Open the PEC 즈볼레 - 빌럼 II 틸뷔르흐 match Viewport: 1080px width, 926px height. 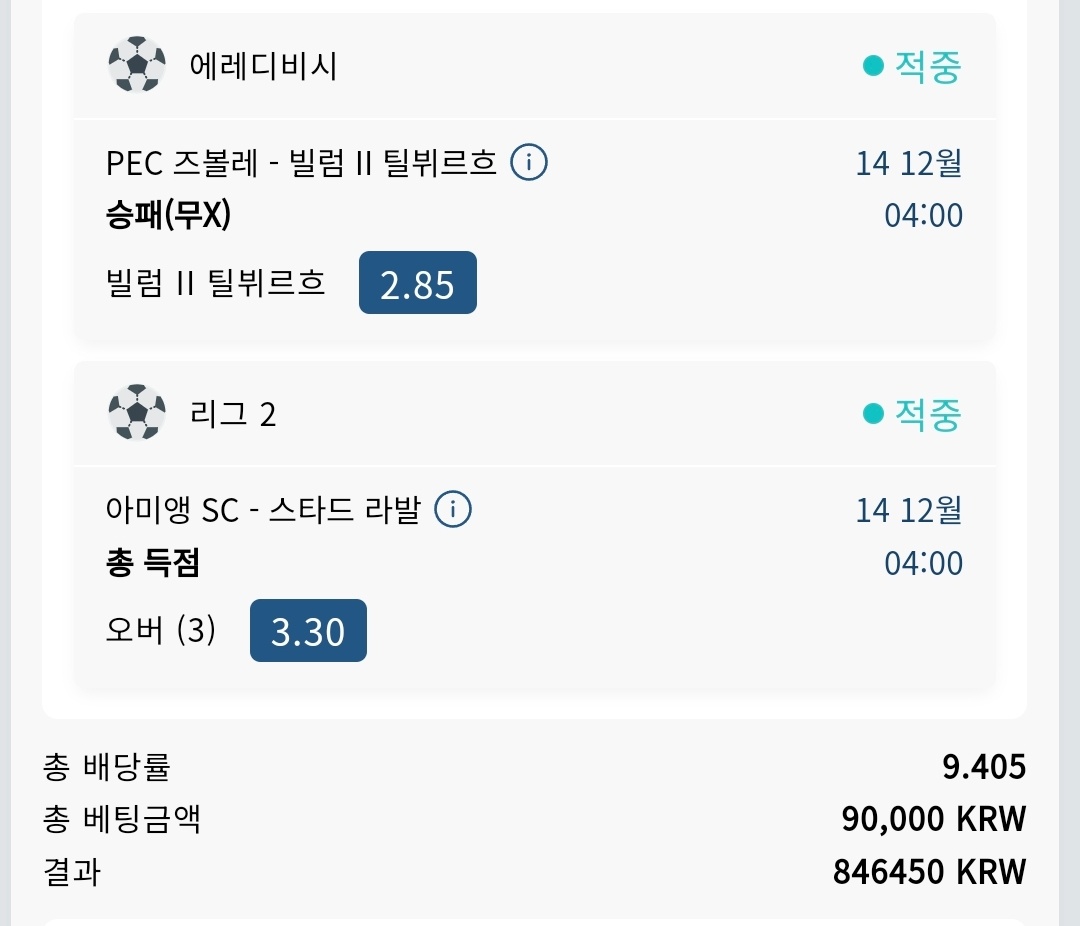coord(301,163)
